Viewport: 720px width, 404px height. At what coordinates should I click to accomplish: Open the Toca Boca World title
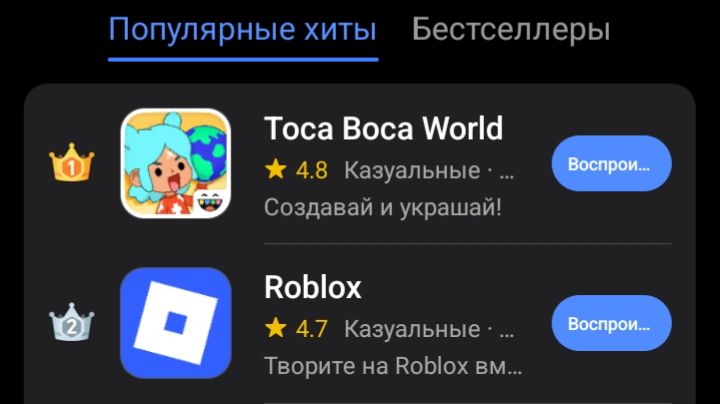point(383,128)
